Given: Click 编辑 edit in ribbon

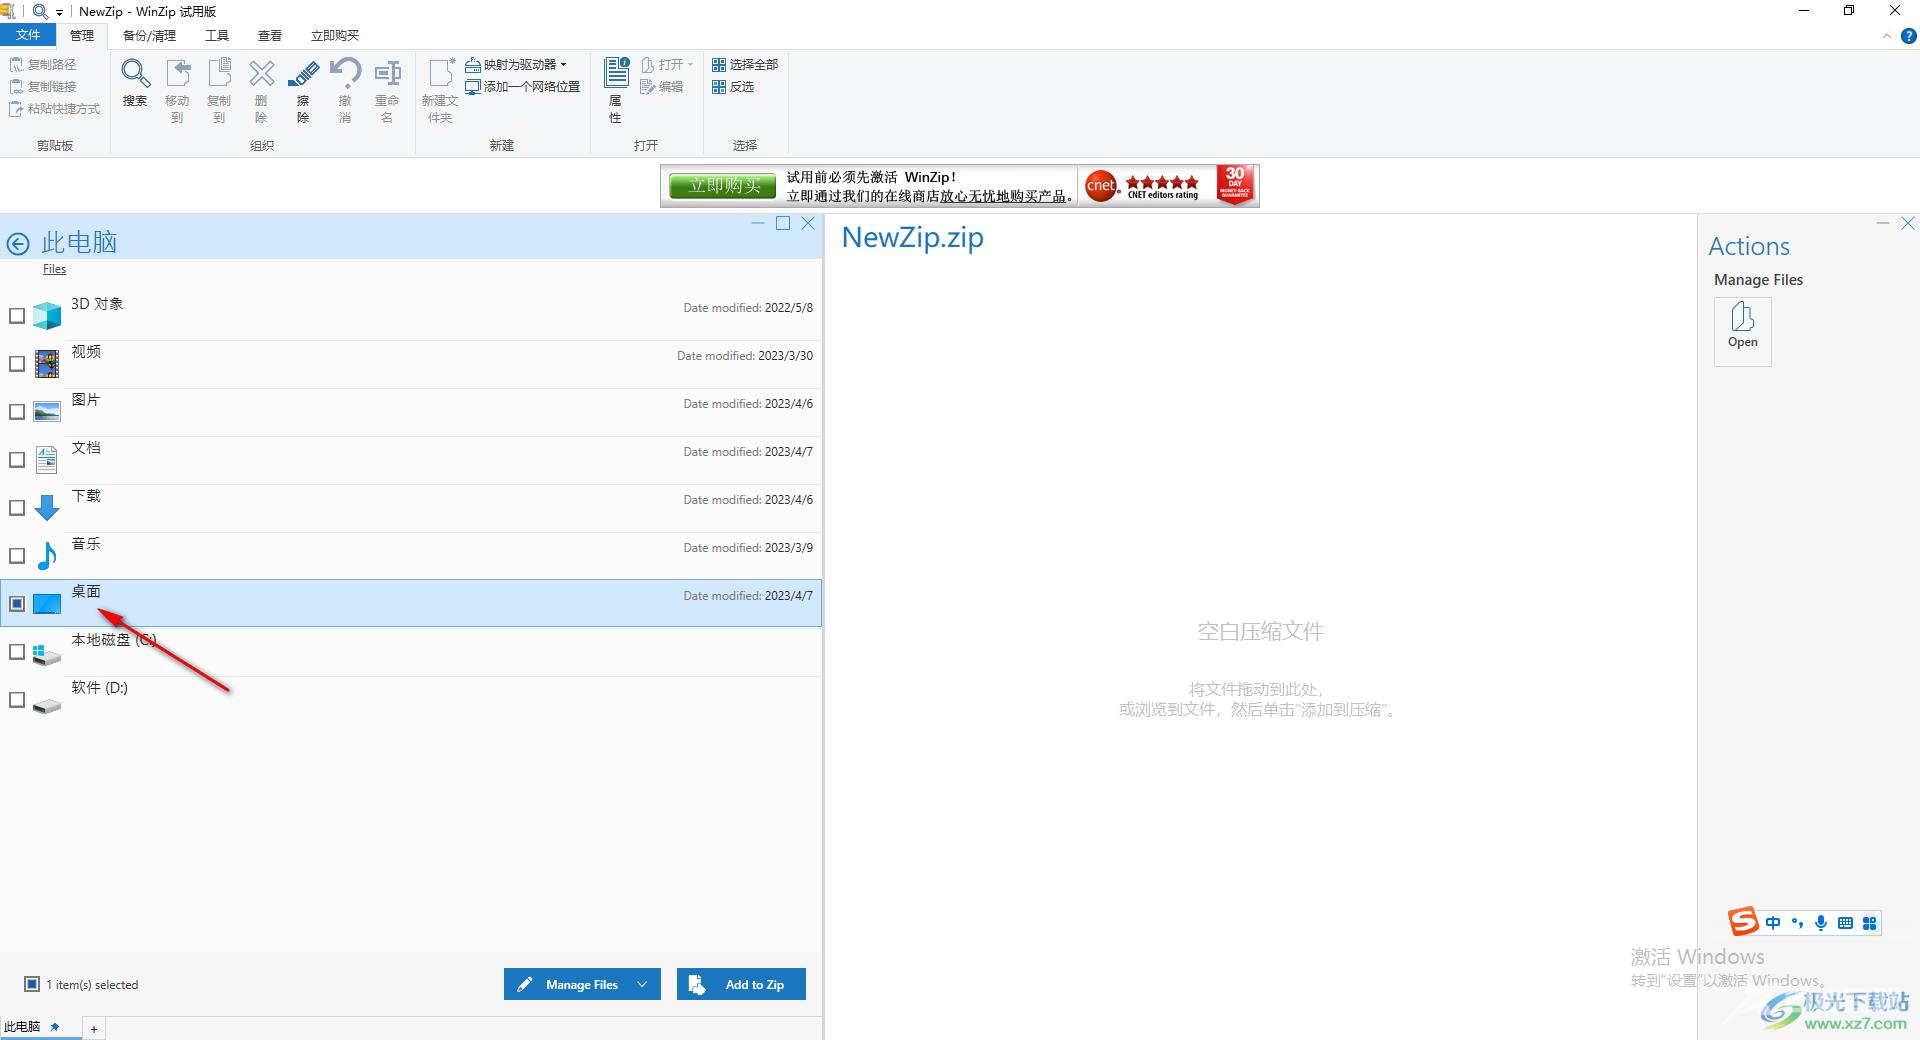Looking at the screenshot, I should click(x=662, y=87).
